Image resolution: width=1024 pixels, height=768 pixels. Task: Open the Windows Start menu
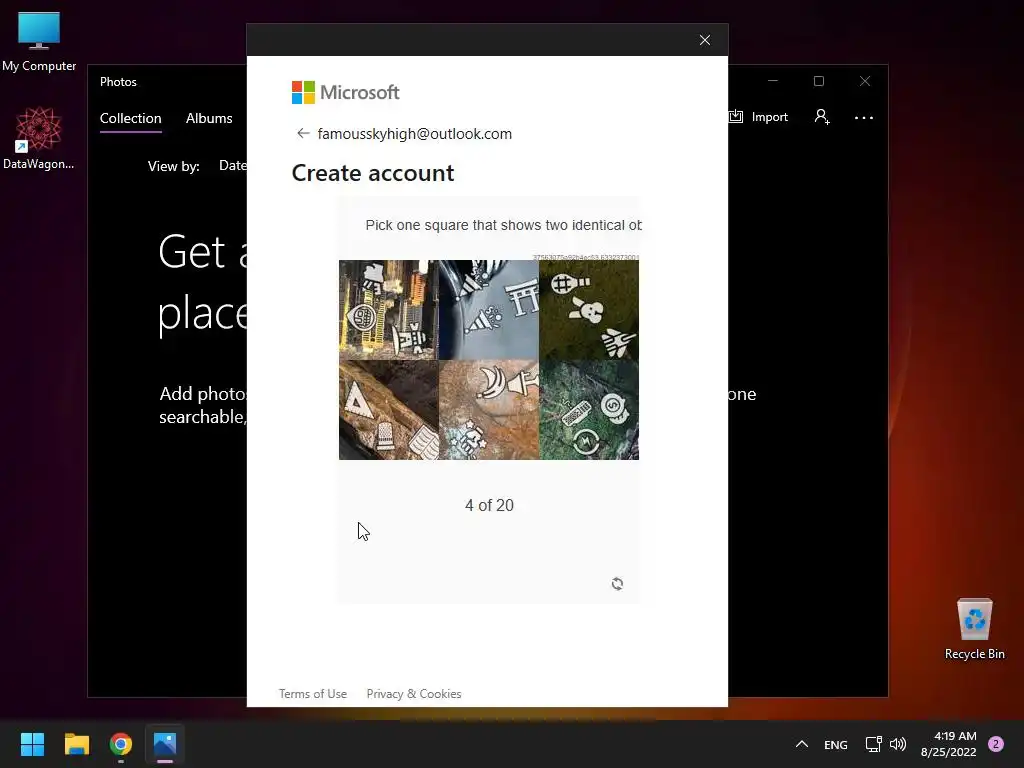(32, 744)
